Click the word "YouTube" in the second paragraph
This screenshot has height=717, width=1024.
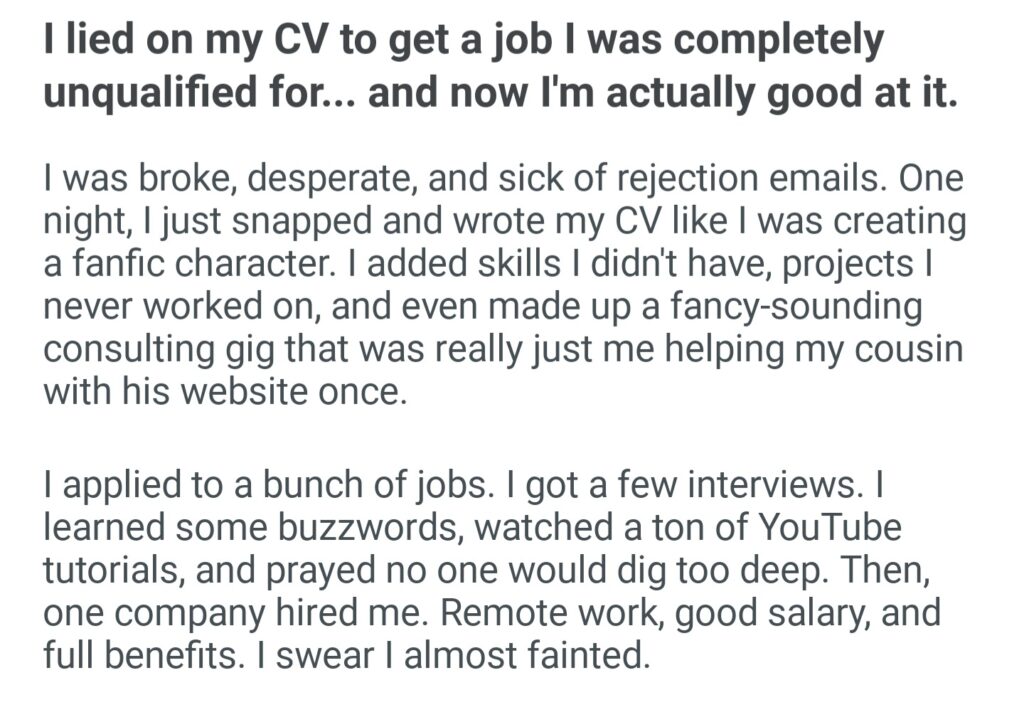[818, 526]
